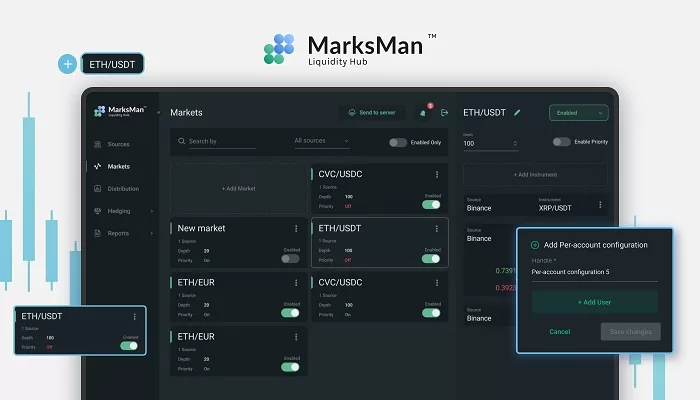Click the + Add Market tile
This screenshot has width=700, height=400.
tap(239, 188)
